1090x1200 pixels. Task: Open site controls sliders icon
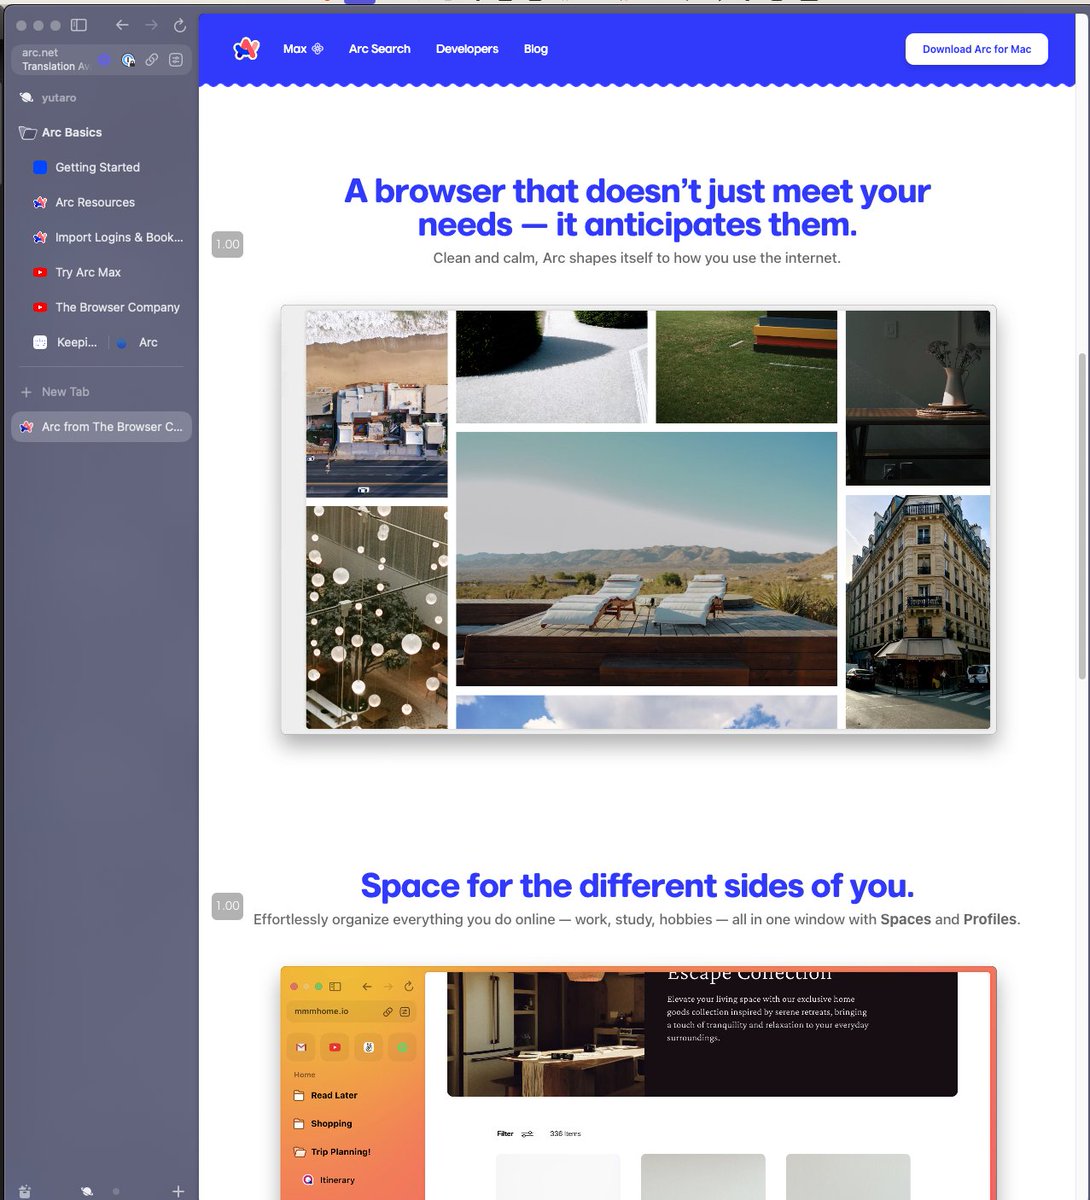coord(176,60)
